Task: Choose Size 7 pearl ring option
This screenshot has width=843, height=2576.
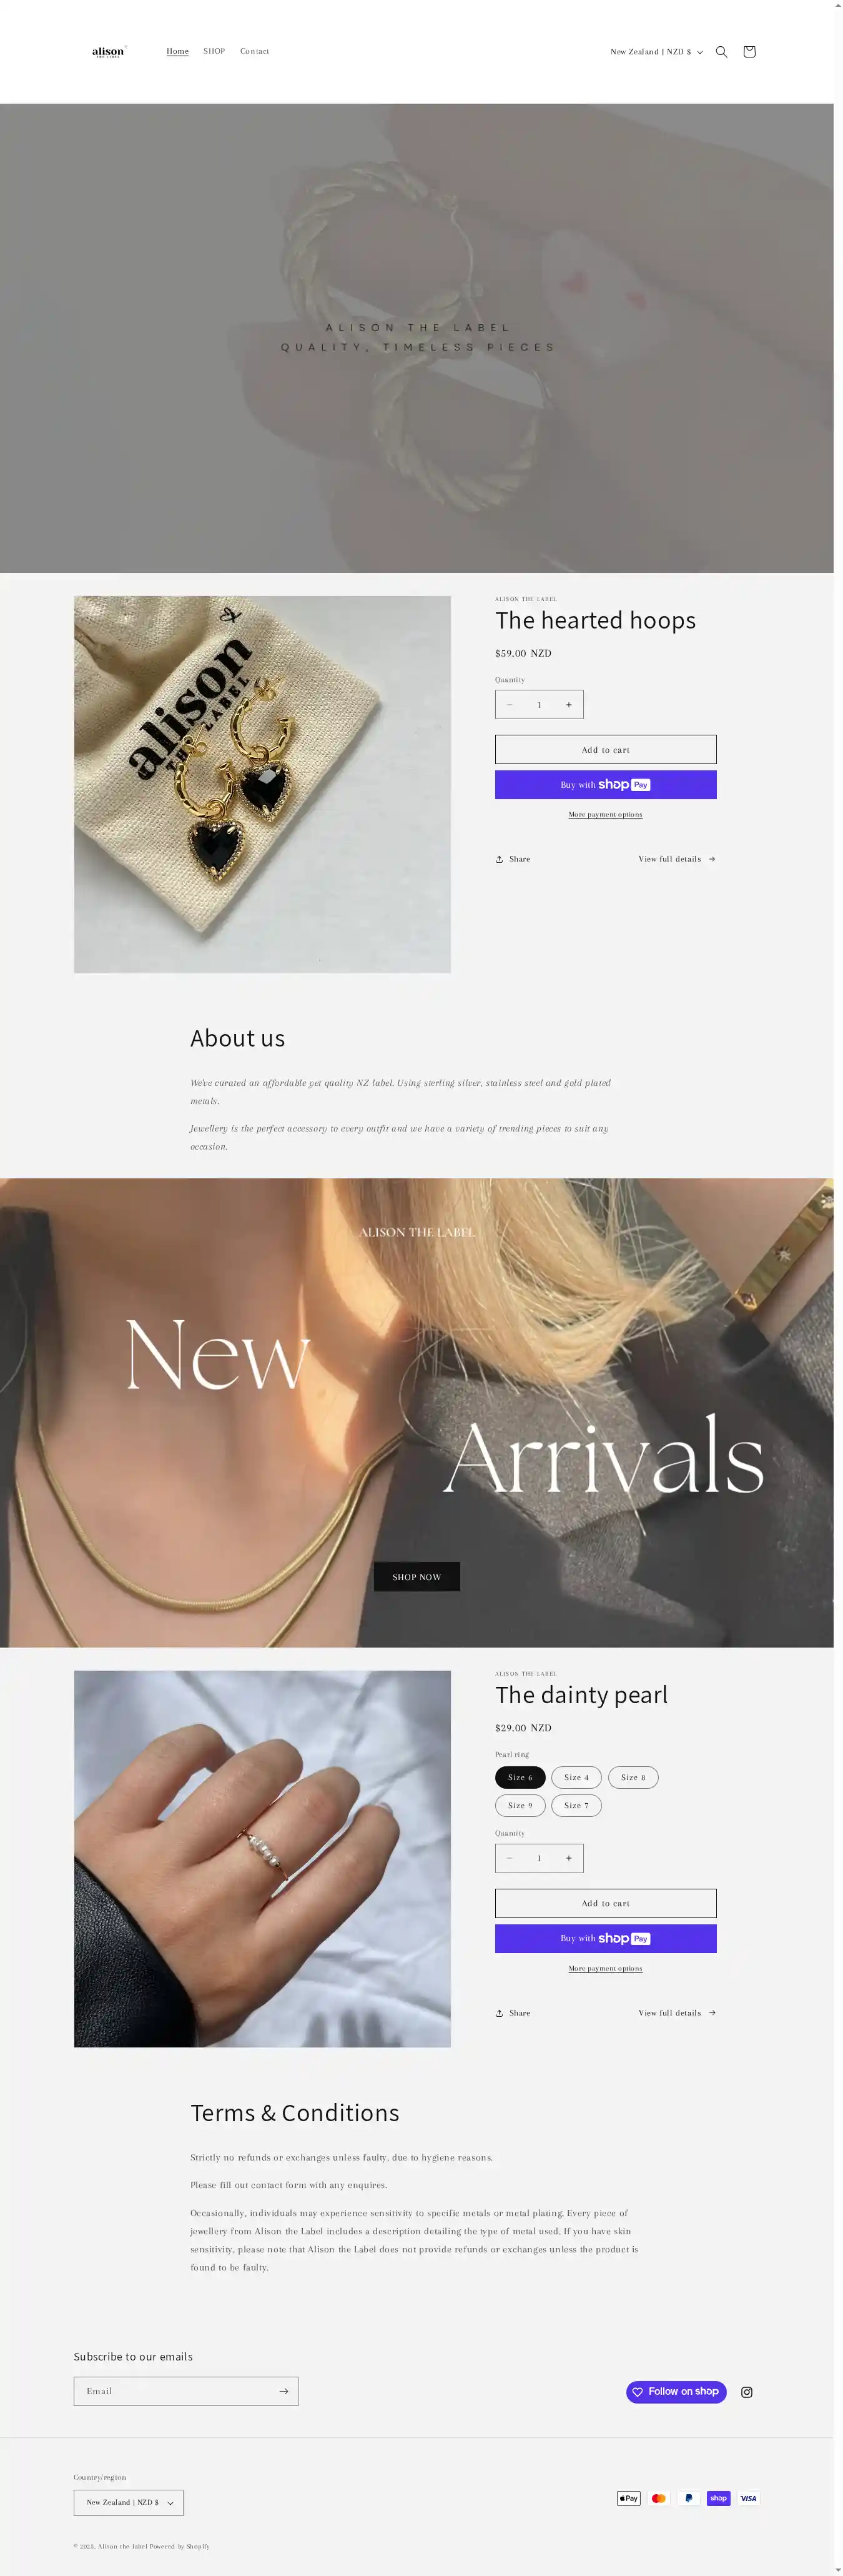Action: click(576, 1805)
